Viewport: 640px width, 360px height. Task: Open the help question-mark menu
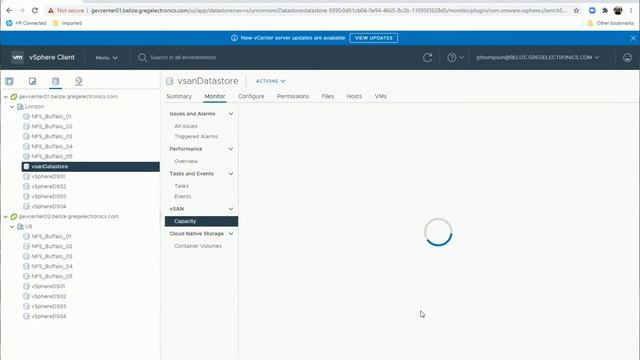[x=455, y=58]
